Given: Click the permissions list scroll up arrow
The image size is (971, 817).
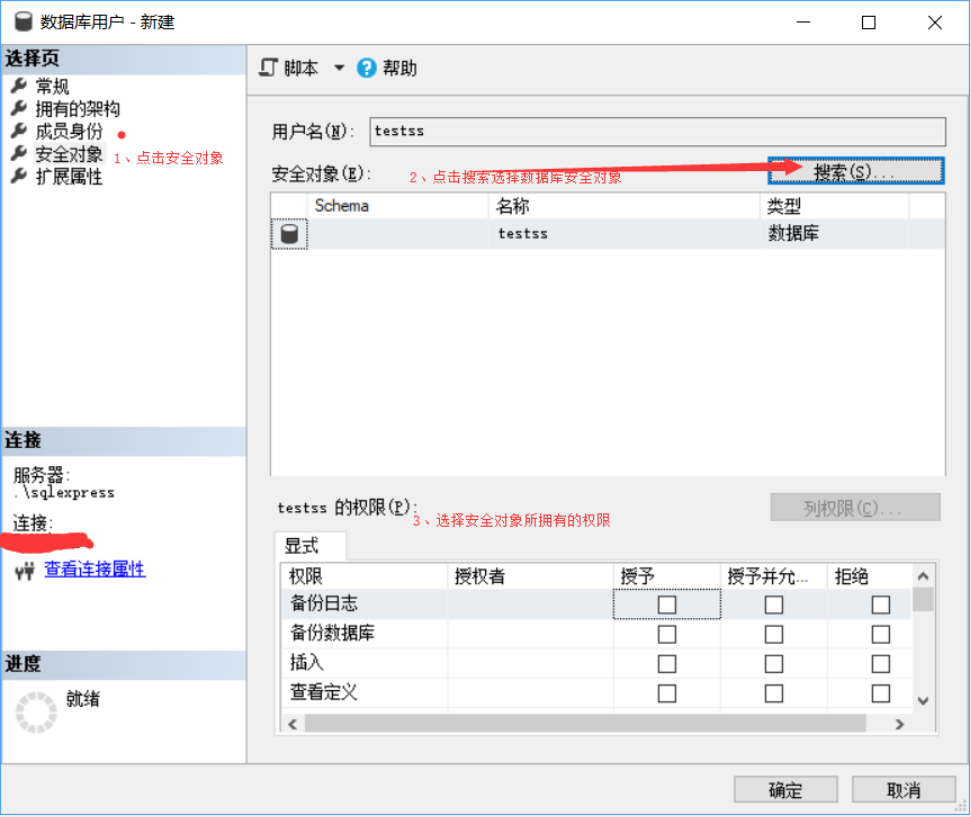Looking at the screenshot, I should [923, 576].
